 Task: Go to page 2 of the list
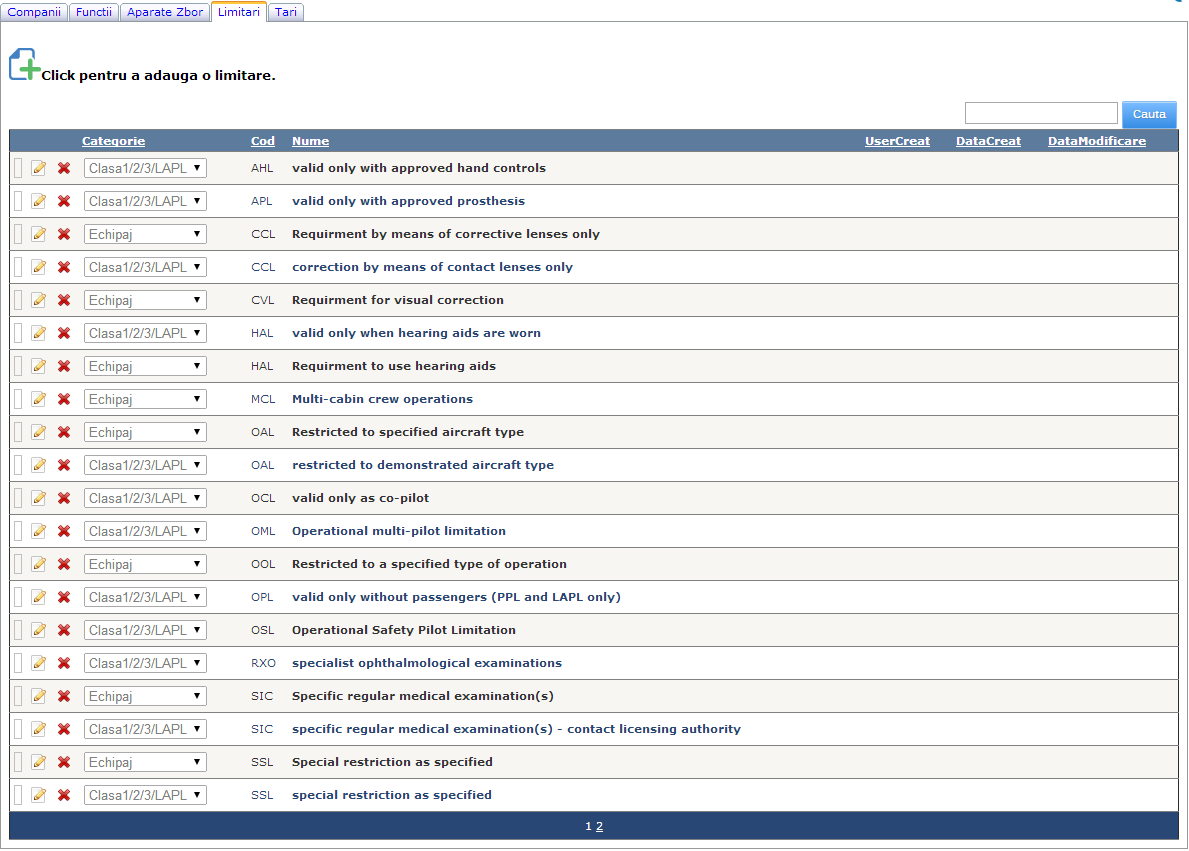[599, 826]
